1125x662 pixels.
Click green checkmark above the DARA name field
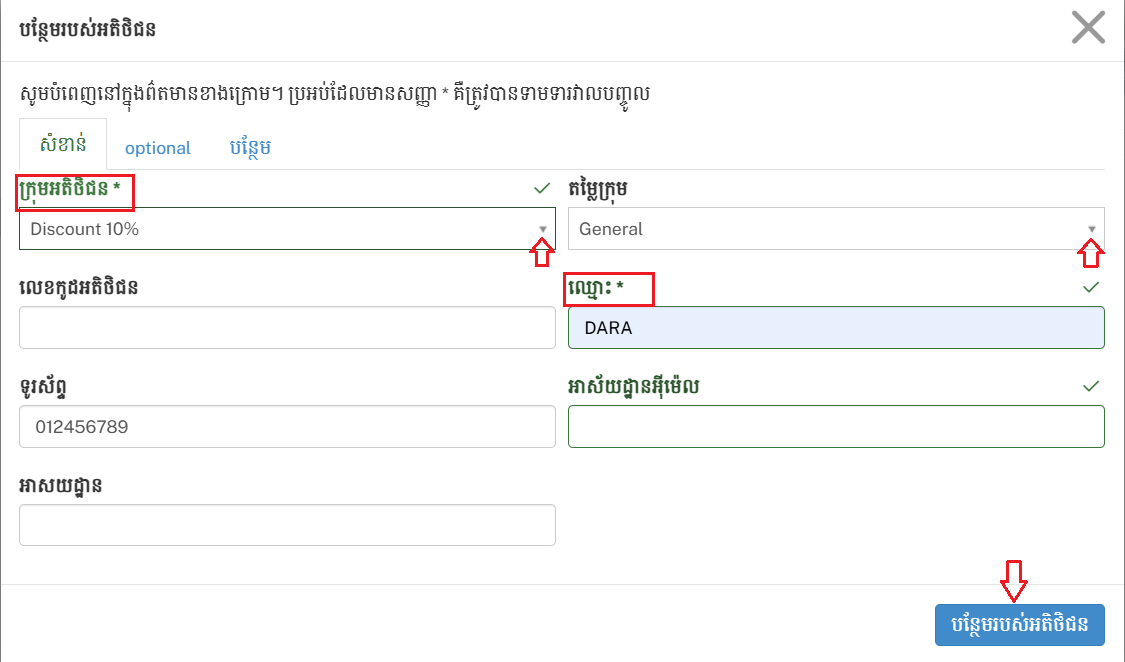click(1091, 287)
